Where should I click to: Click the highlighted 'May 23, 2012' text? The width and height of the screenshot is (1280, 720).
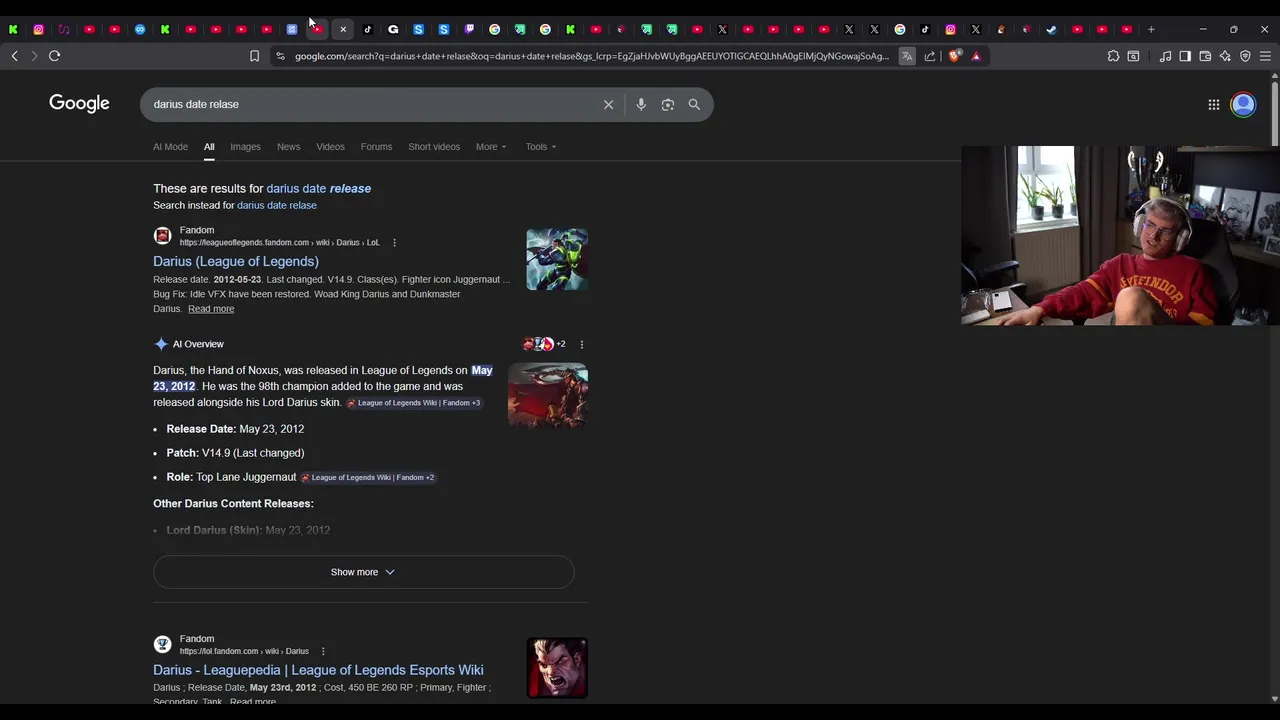click(x=322, y=378)
